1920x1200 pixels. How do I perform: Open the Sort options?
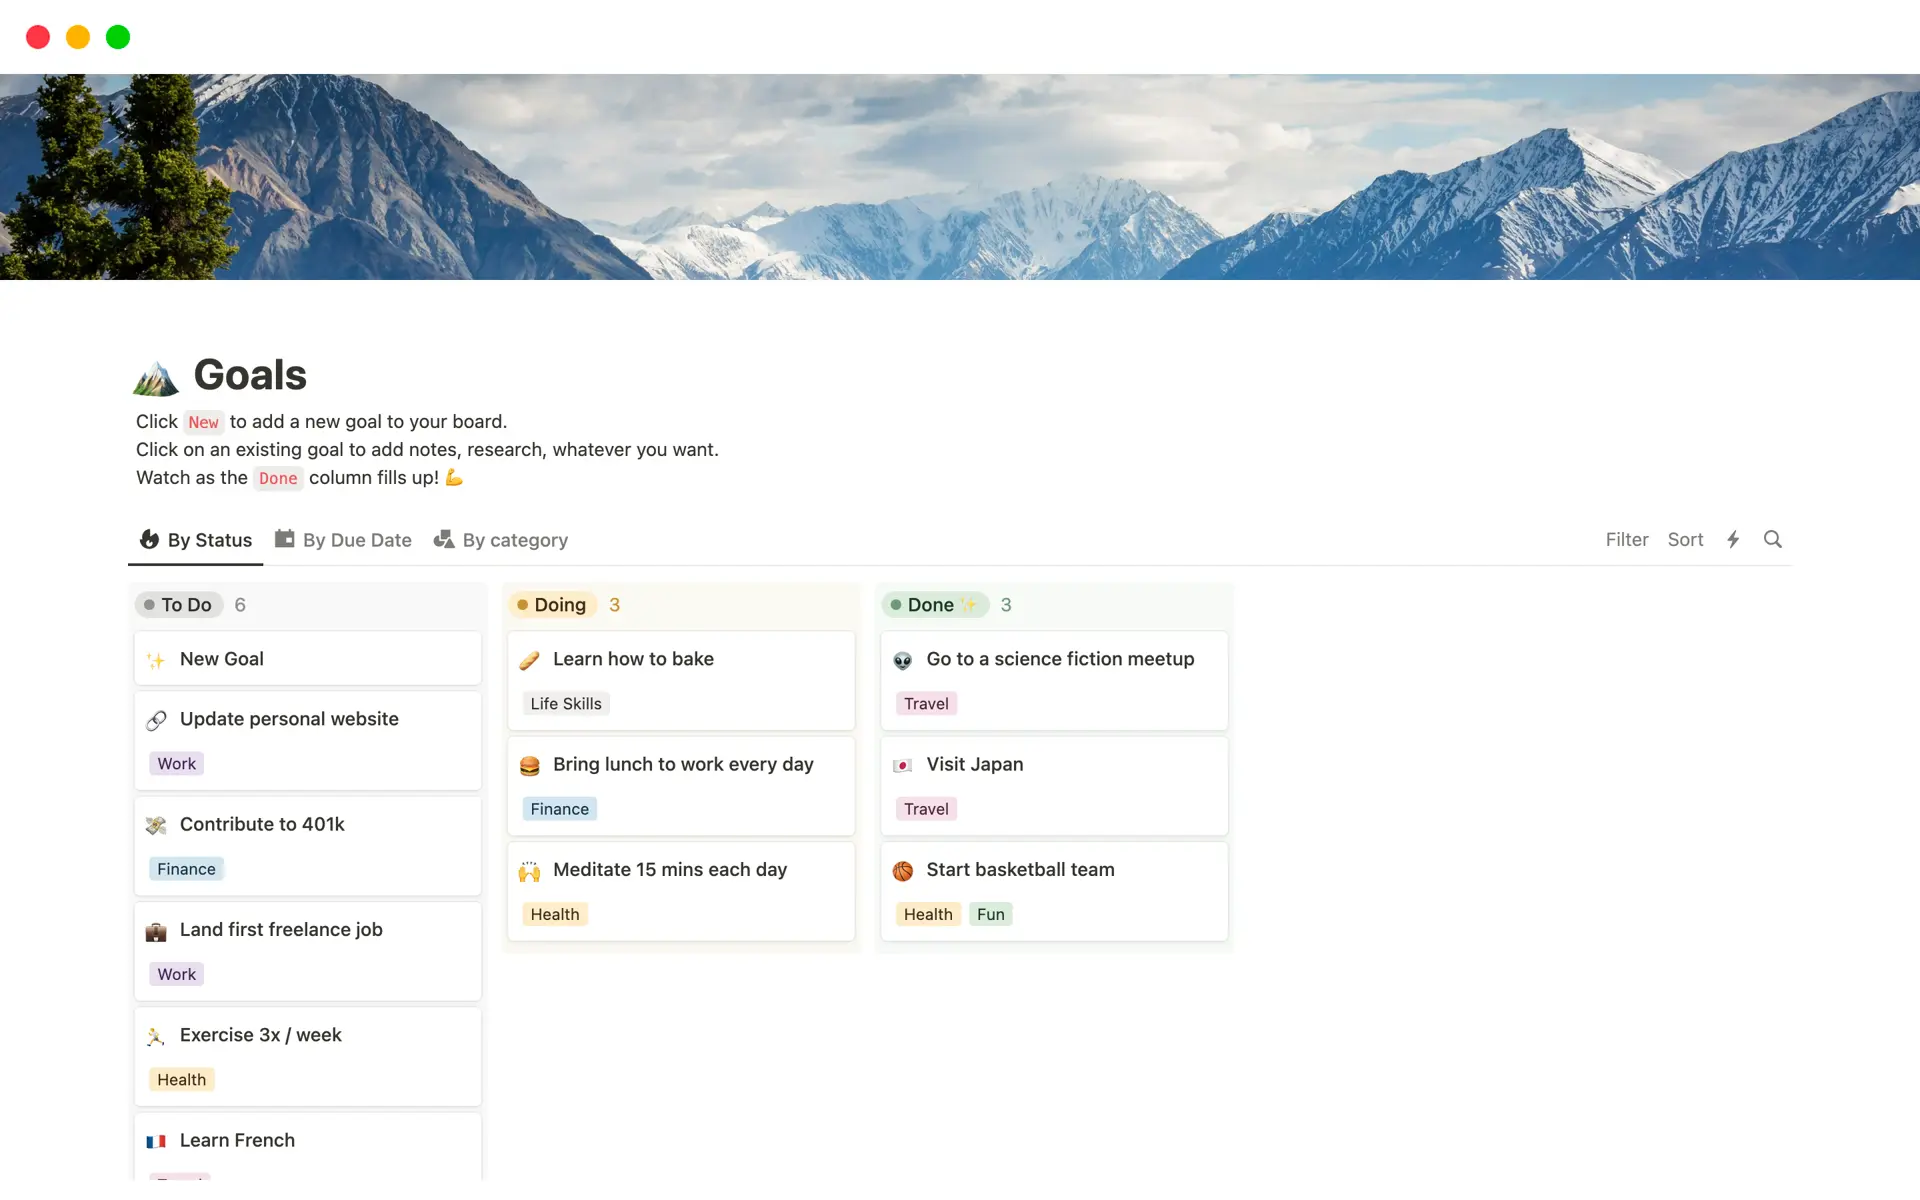[1685, 540]
